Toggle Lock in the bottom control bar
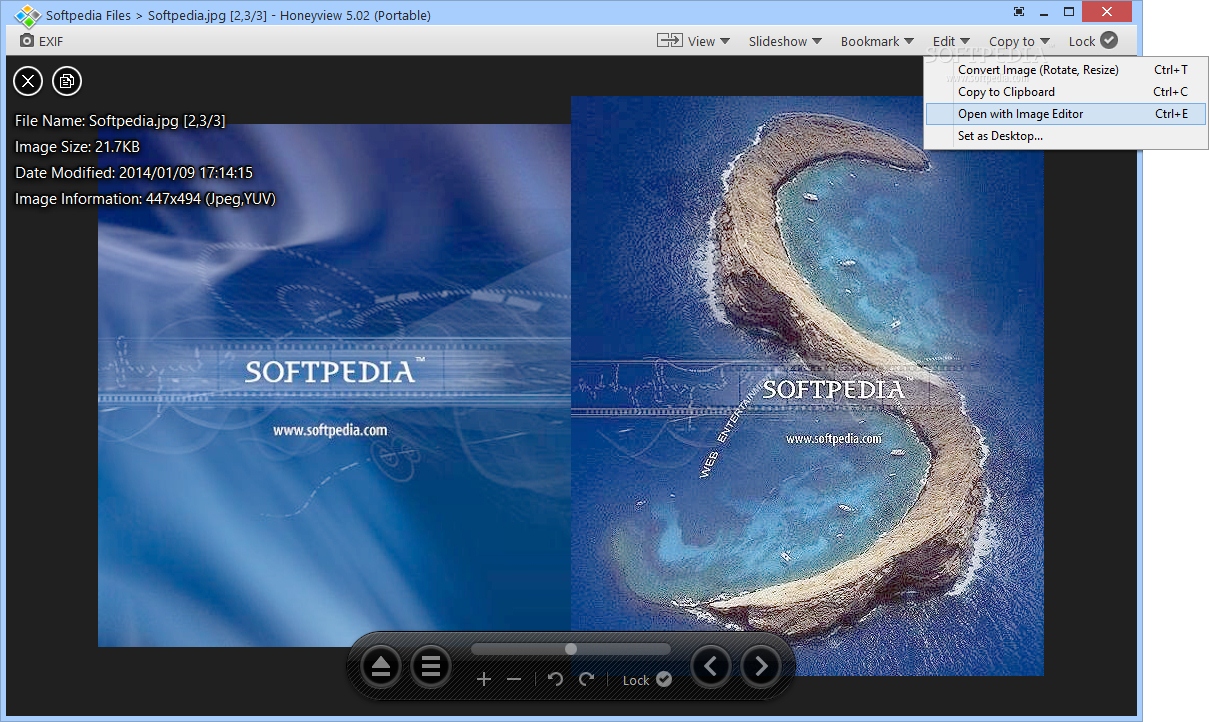 click(647, 680)
